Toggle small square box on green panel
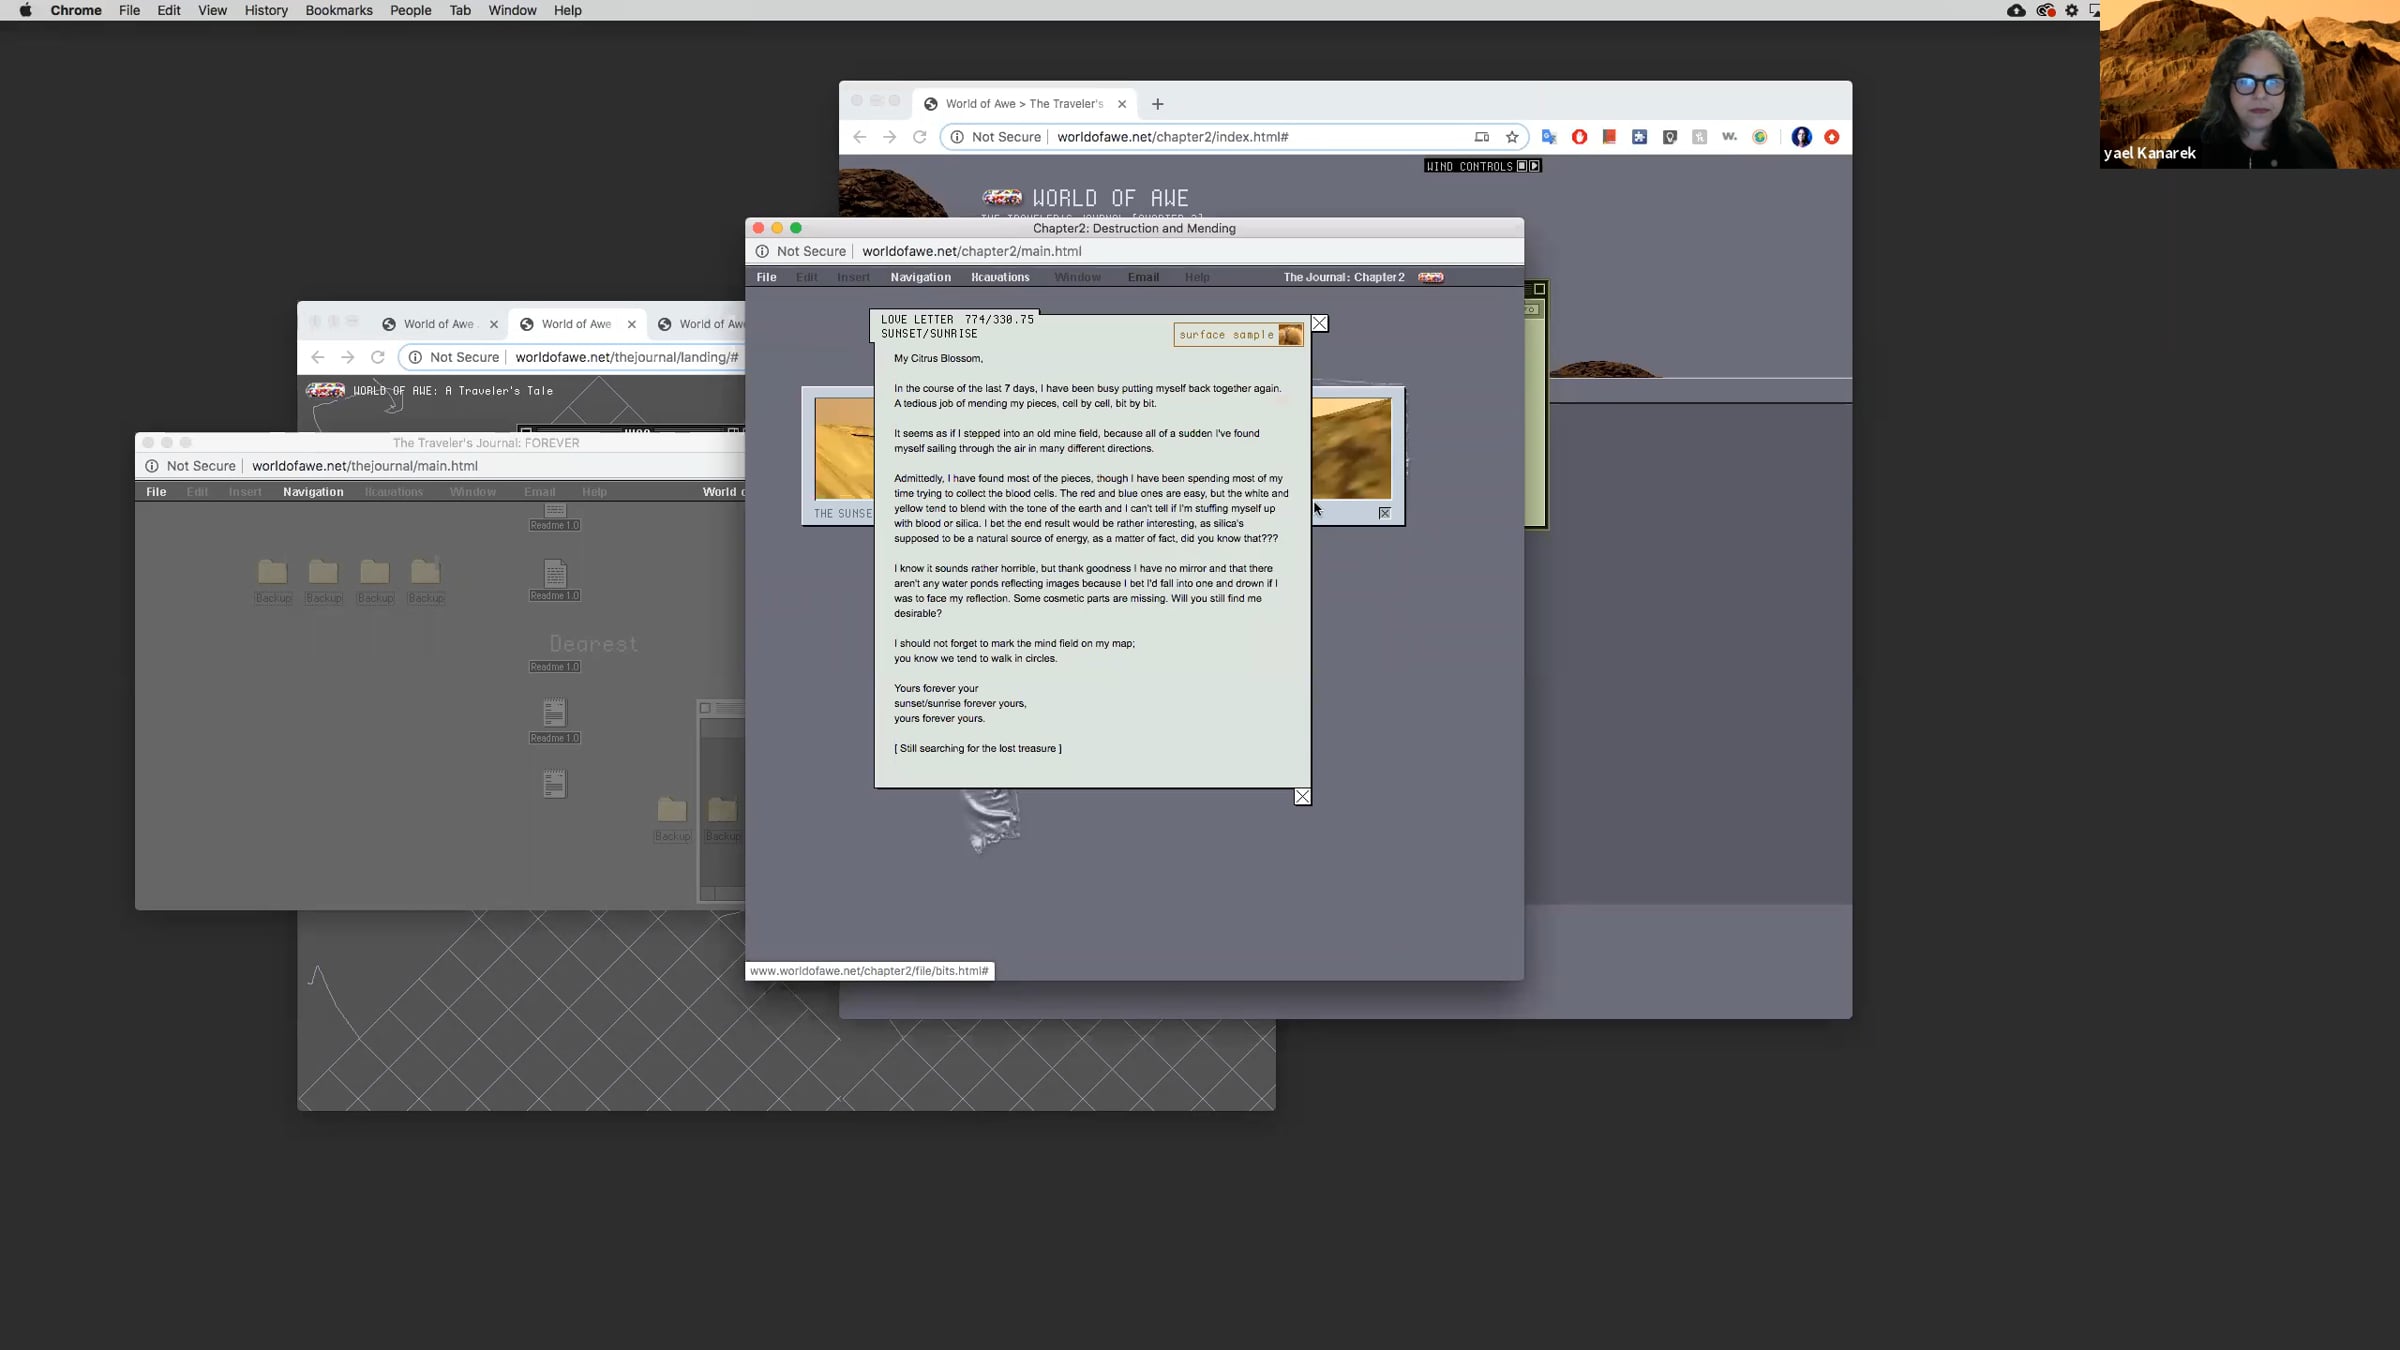Viewport: 2400px width, 1350px height. click(1539, 289)
